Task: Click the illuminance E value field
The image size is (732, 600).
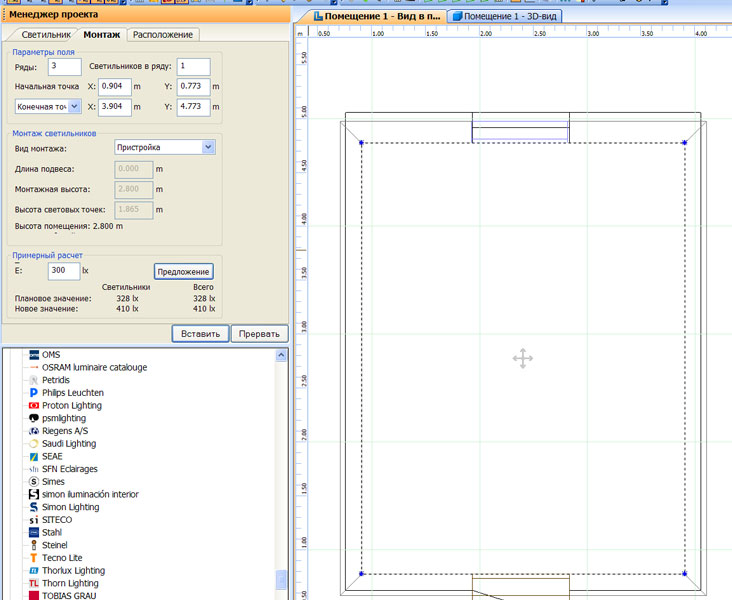Action: [63, 271]
